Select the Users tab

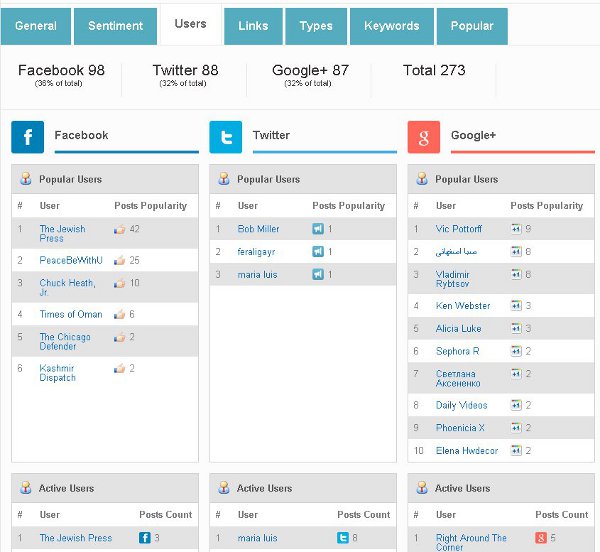(191, 24)
